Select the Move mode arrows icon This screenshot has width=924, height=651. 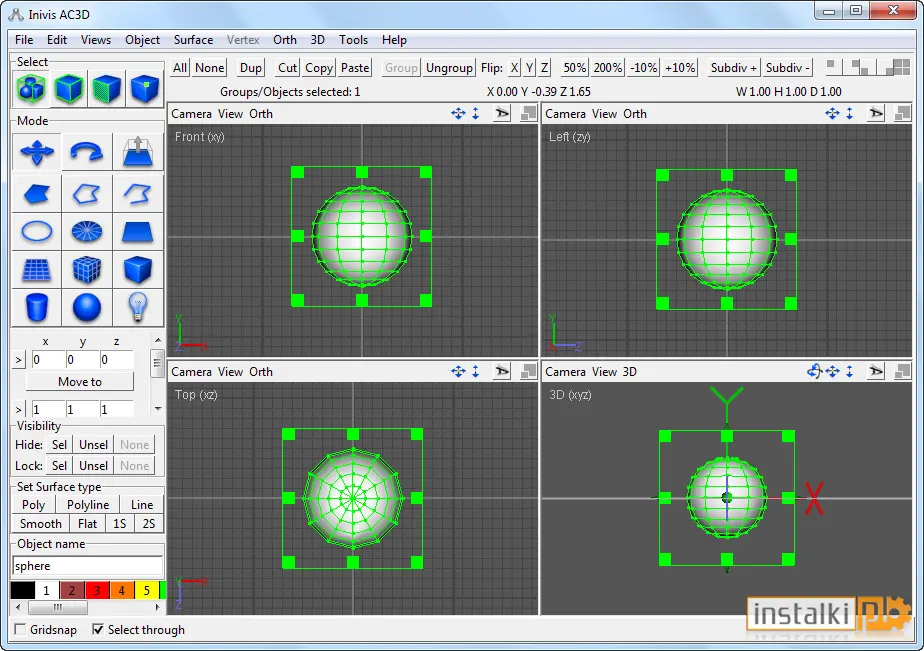pyautogui.click(x=37, y=152)
